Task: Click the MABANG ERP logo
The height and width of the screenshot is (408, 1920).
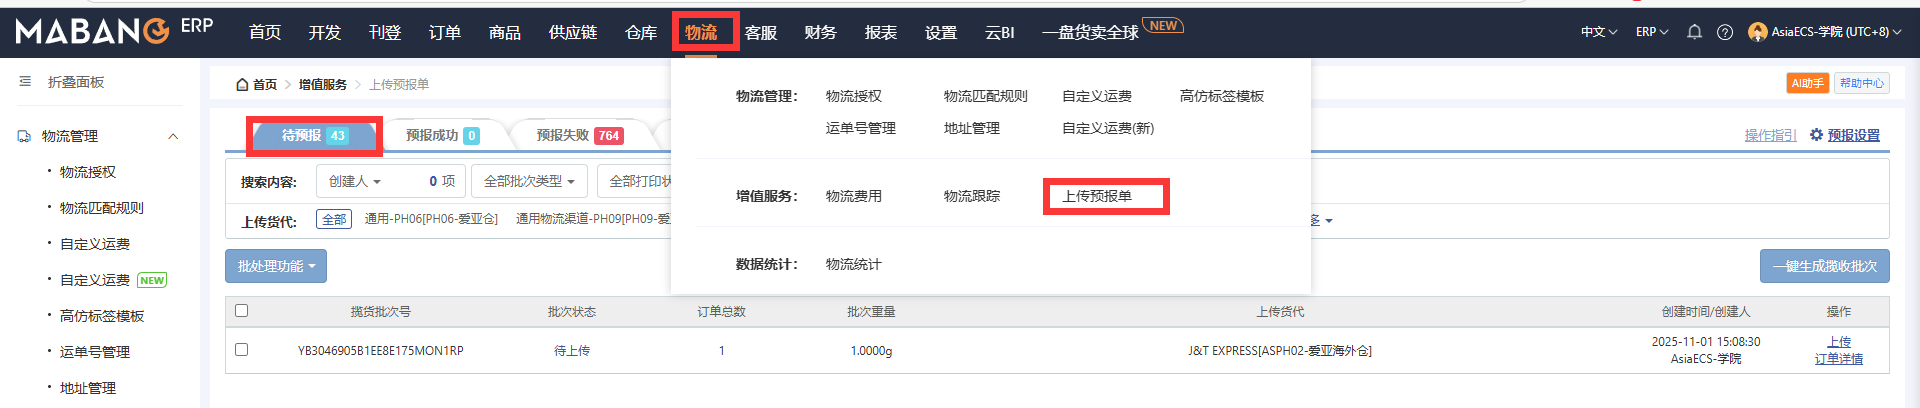Action: point(114,31)
